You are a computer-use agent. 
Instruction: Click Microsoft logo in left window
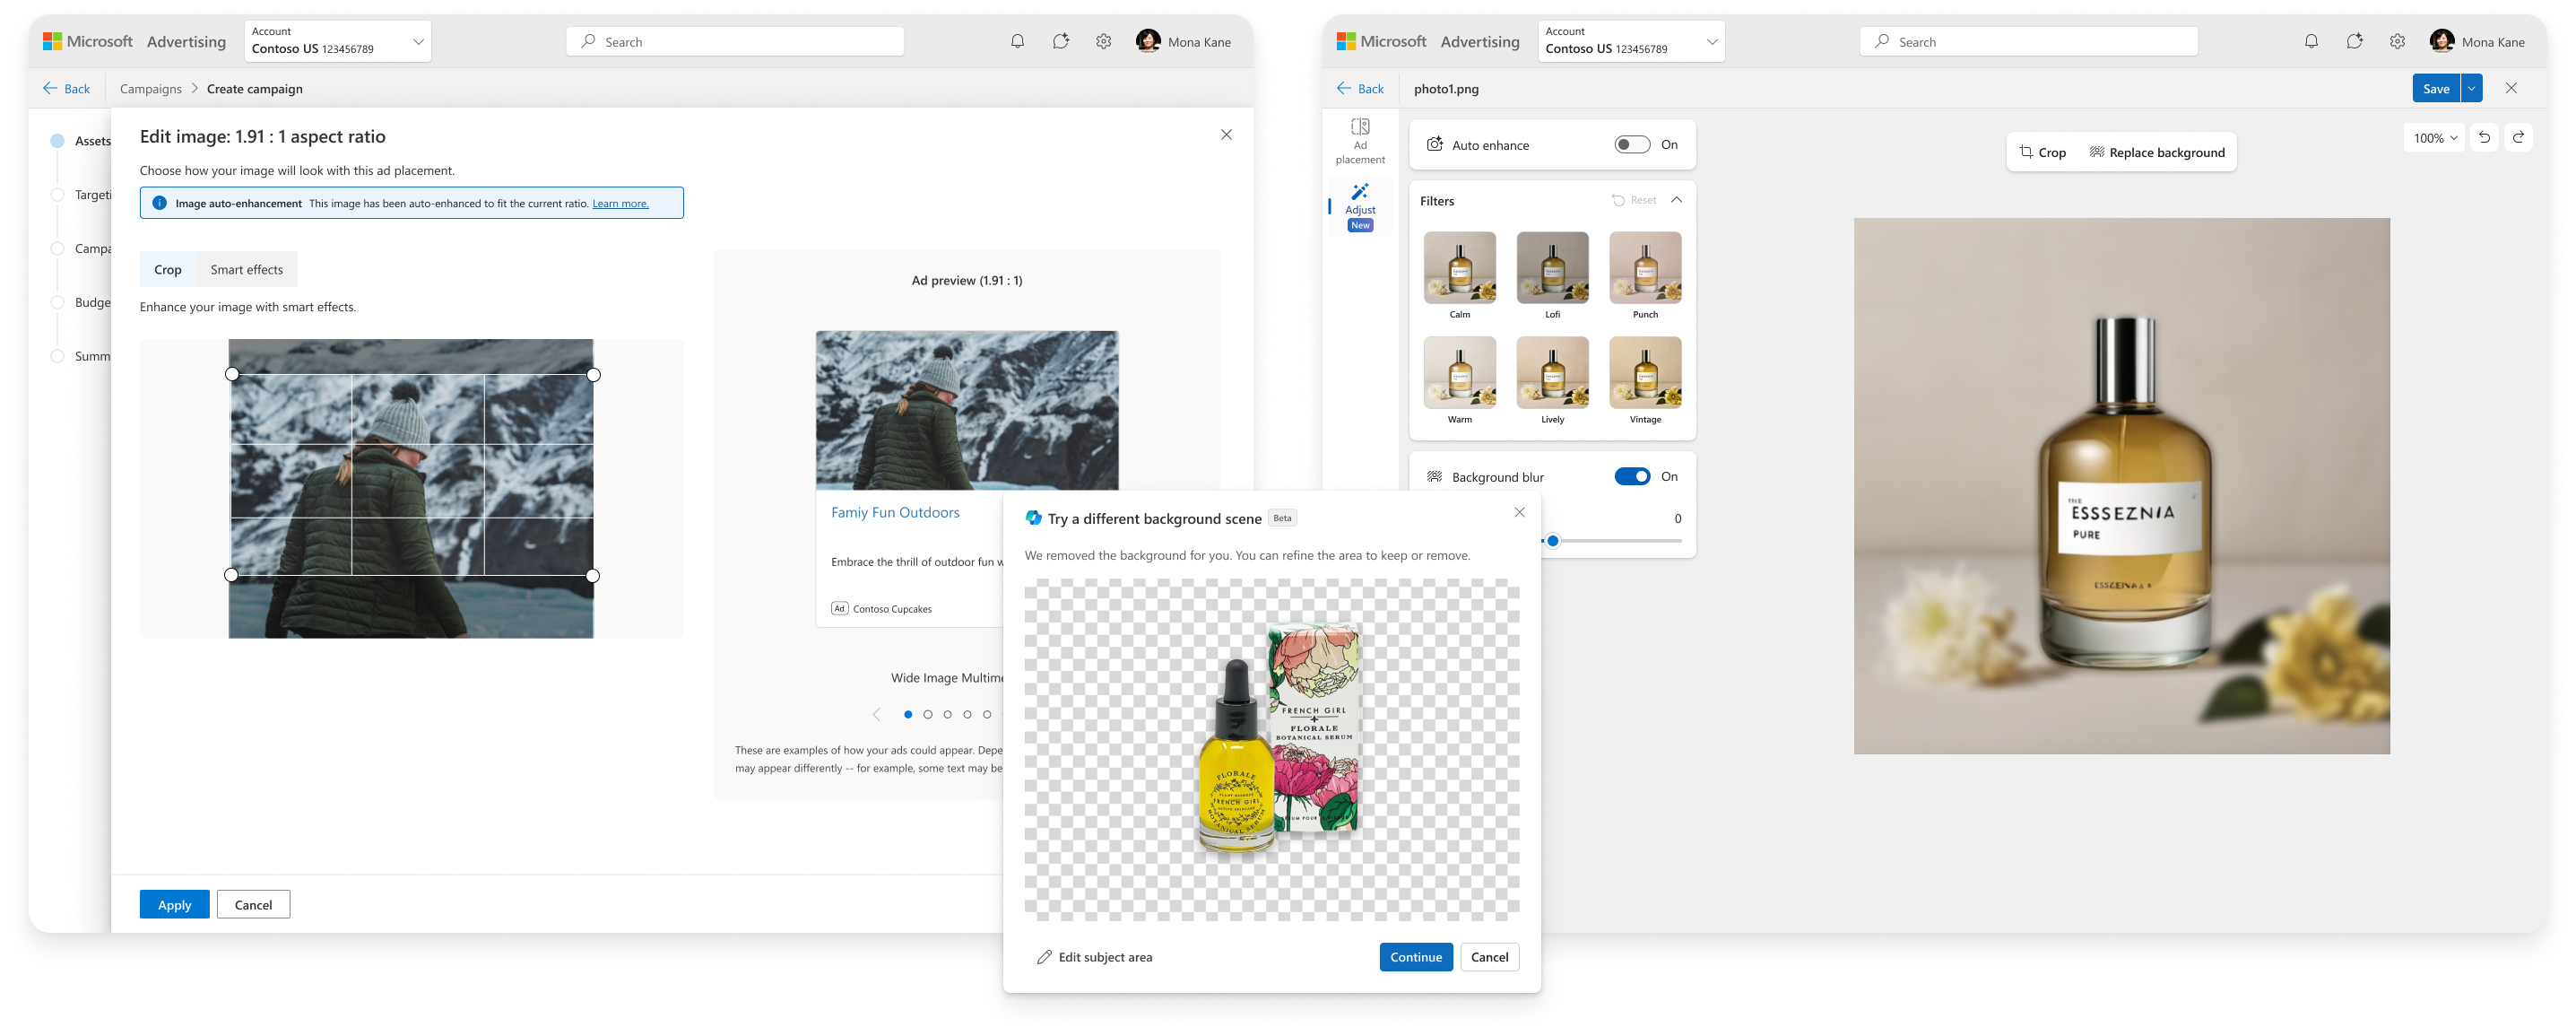[52, 42]
